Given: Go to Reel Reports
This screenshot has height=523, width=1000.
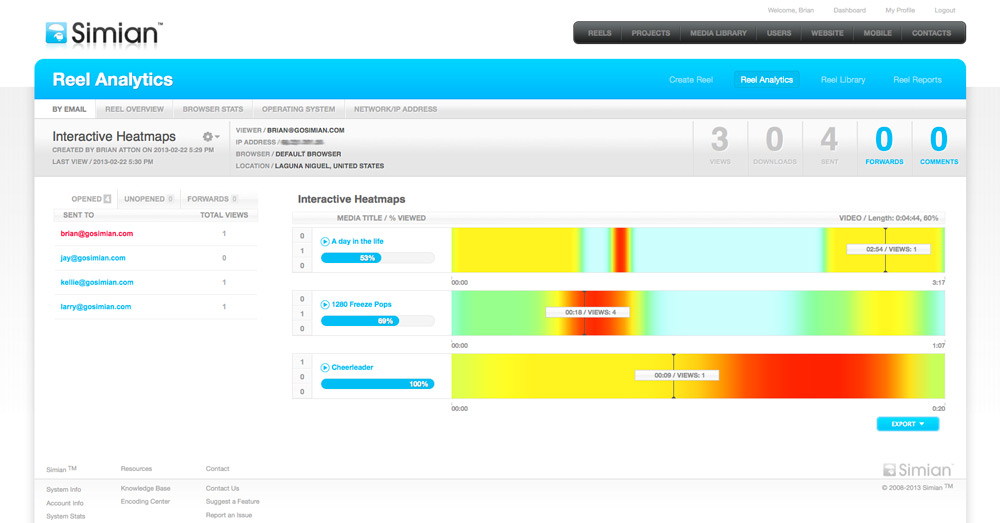Looking at the screenshot, I should 917,80.
